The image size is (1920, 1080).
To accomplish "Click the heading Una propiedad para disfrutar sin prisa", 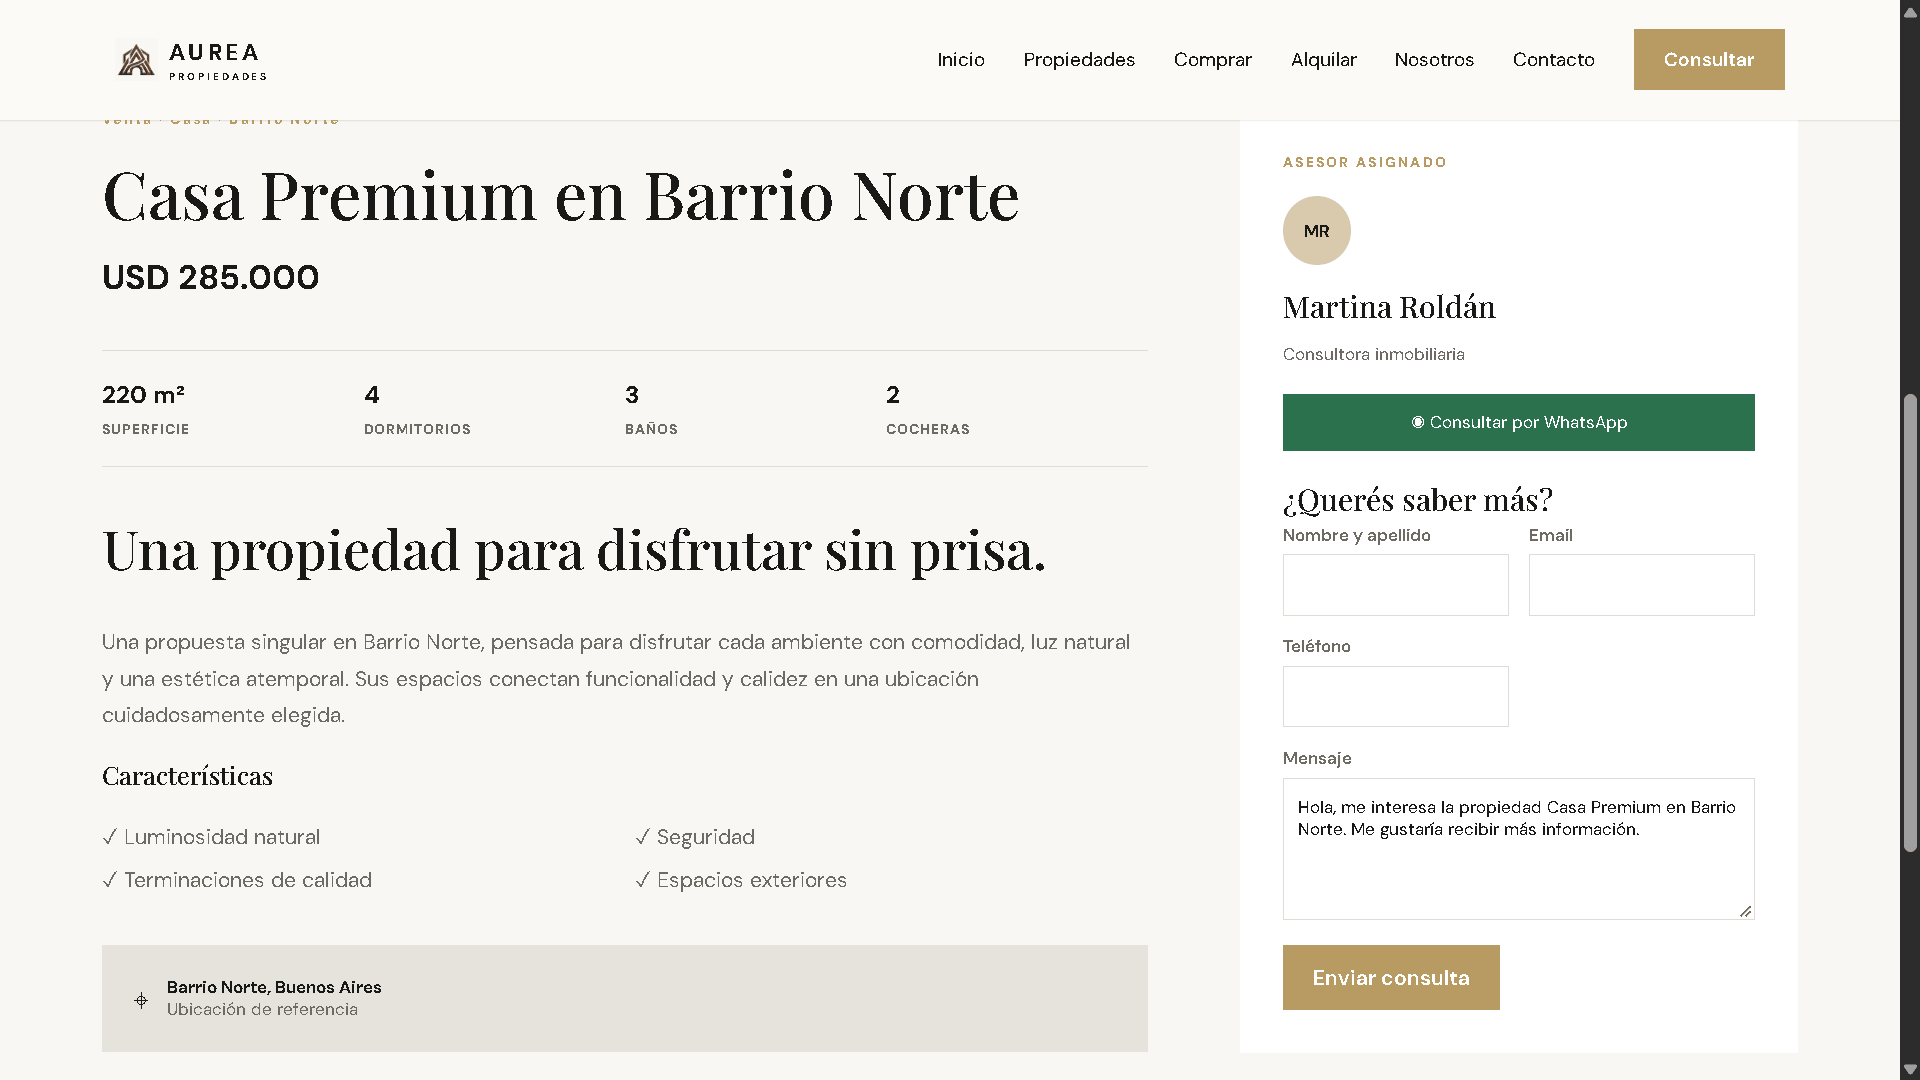I will click(x=574, y=551).
